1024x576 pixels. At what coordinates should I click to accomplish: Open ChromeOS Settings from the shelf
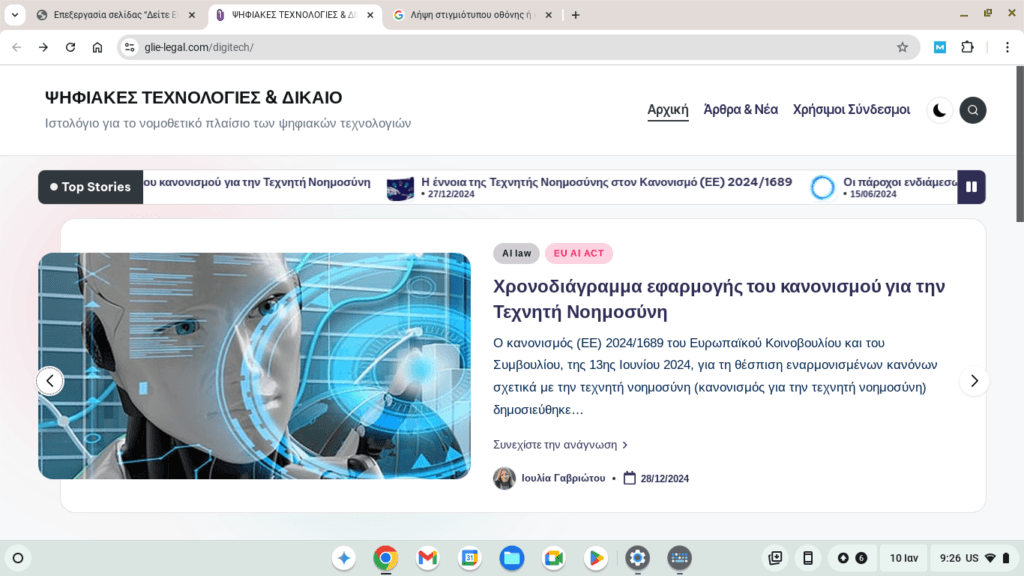tap(637, 558)
